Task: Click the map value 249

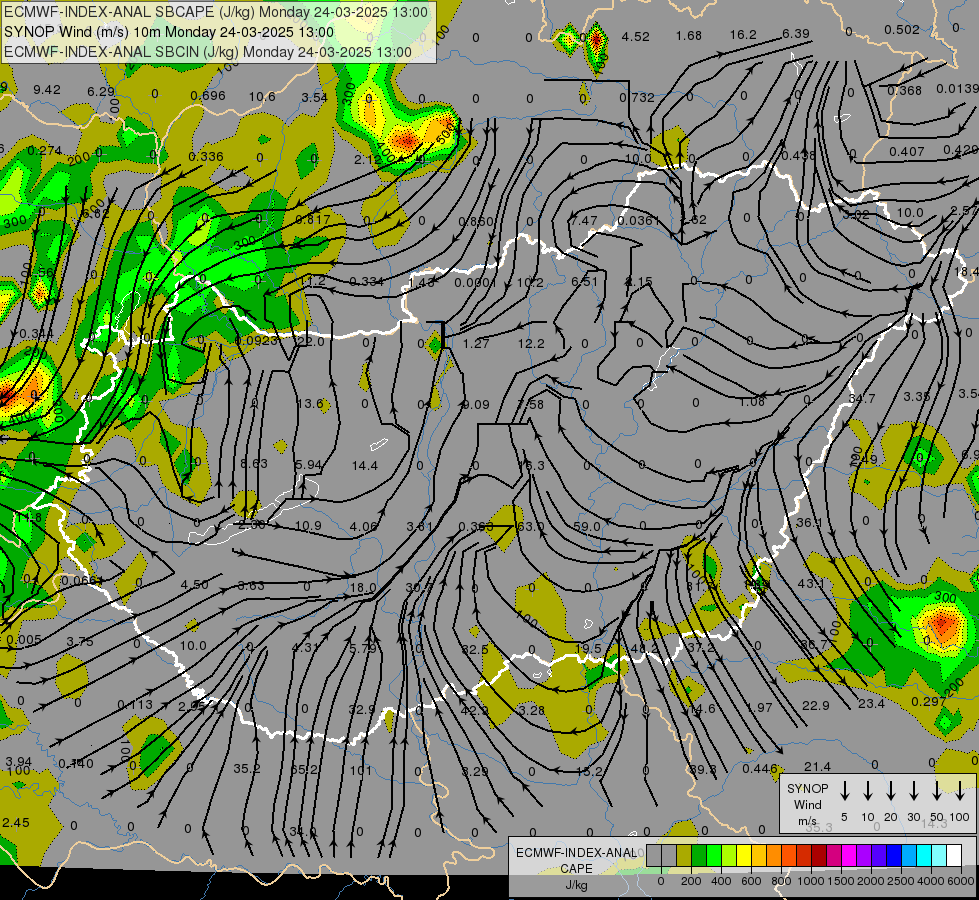Action: coord(864,460)
